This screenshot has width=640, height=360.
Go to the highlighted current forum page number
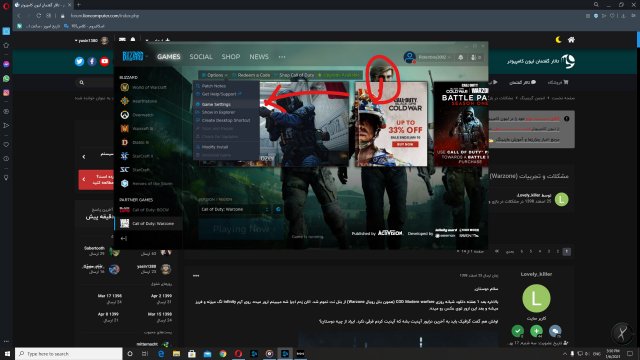567,251
